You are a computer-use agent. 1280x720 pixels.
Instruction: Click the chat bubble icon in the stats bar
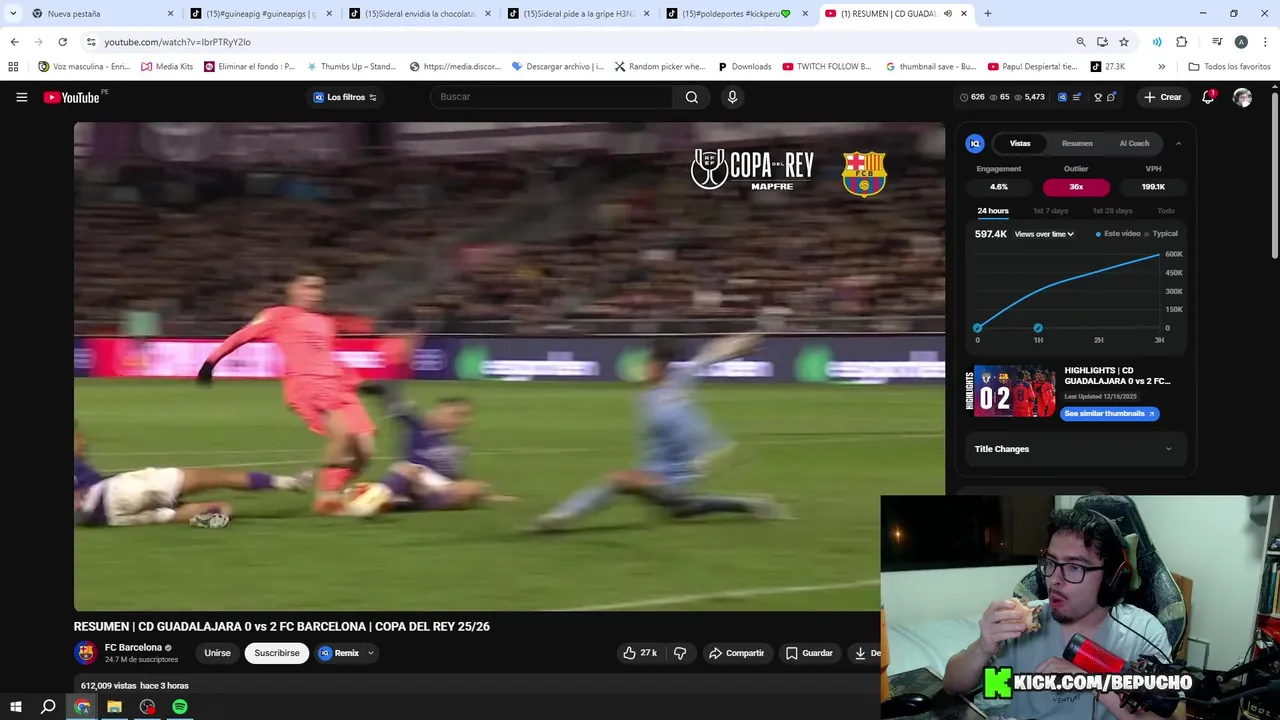click(1111, 97)
